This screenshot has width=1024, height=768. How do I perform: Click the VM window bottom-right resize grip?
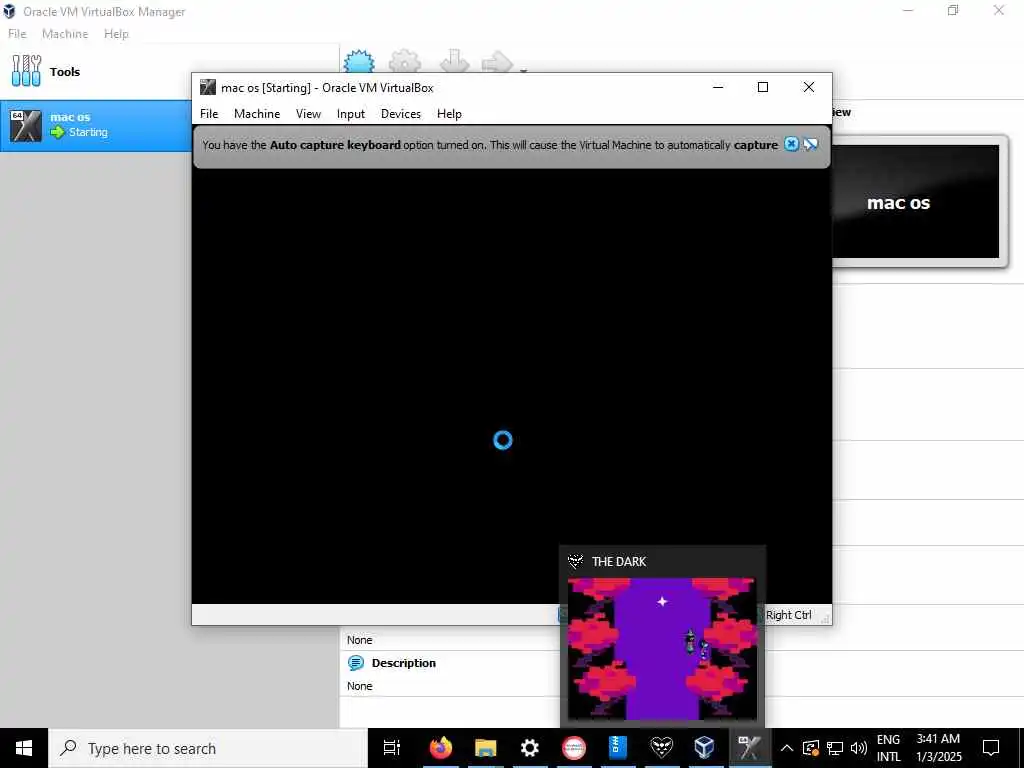tap(825, 618)
